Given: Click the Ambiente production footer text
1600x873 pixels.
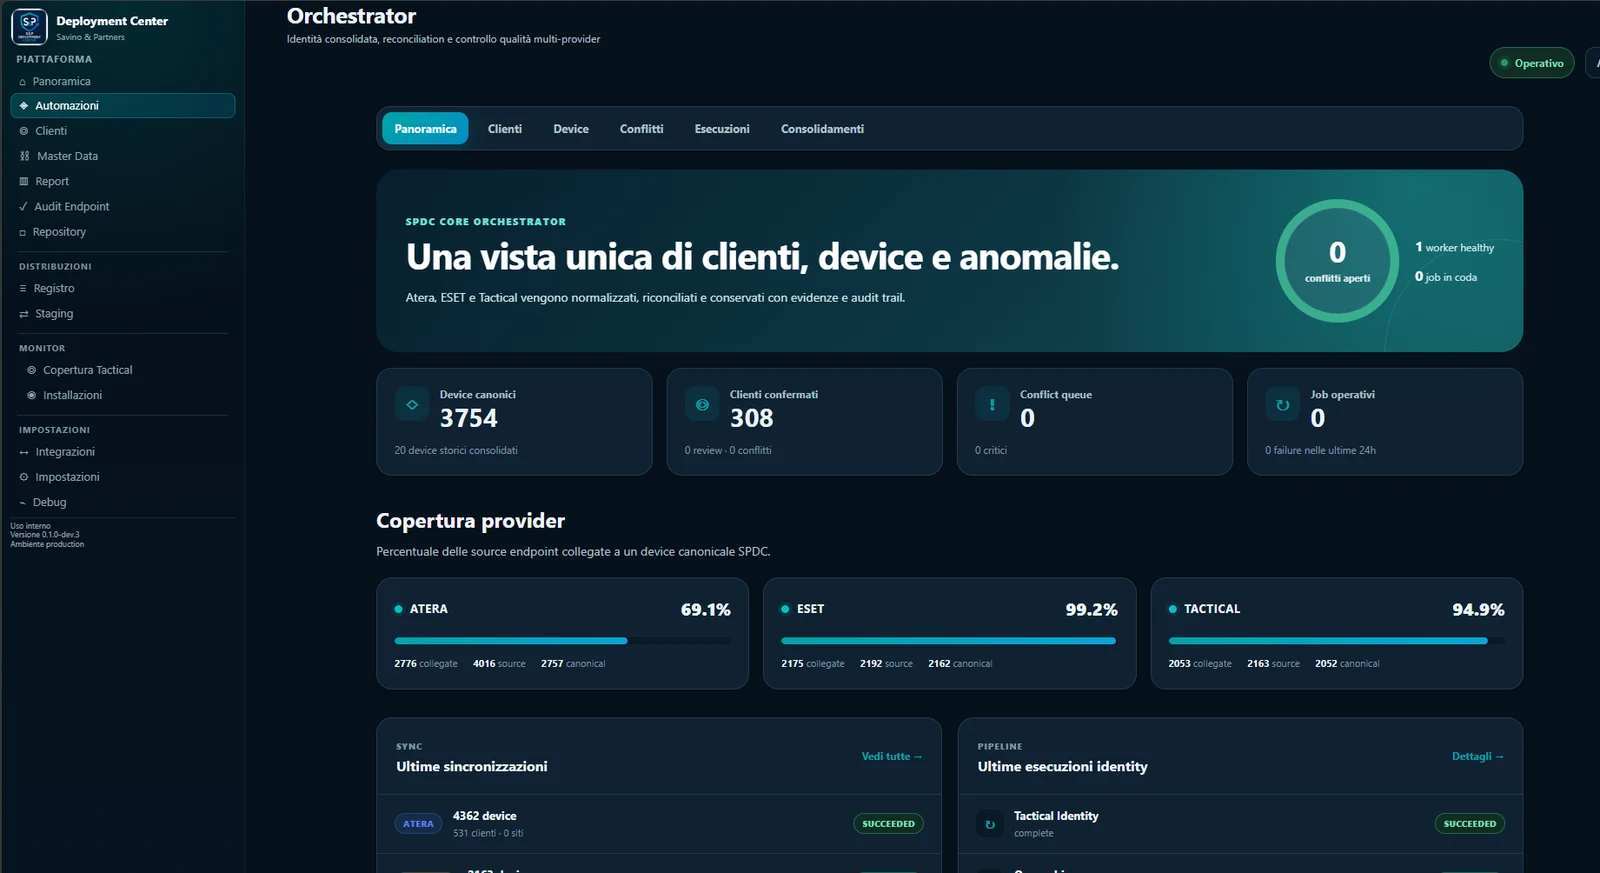Looking at the screenshot, I should coord(47,545).
